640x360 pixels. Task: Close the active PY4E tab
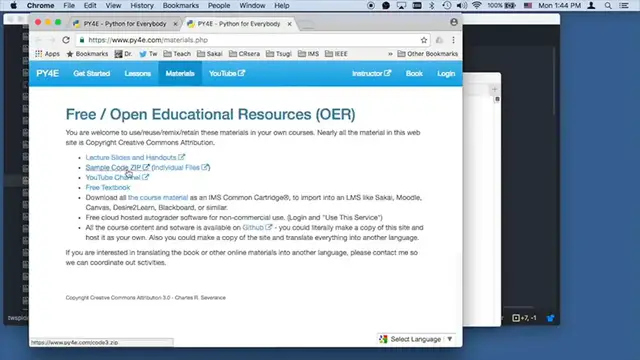click(x=289, y=24)
